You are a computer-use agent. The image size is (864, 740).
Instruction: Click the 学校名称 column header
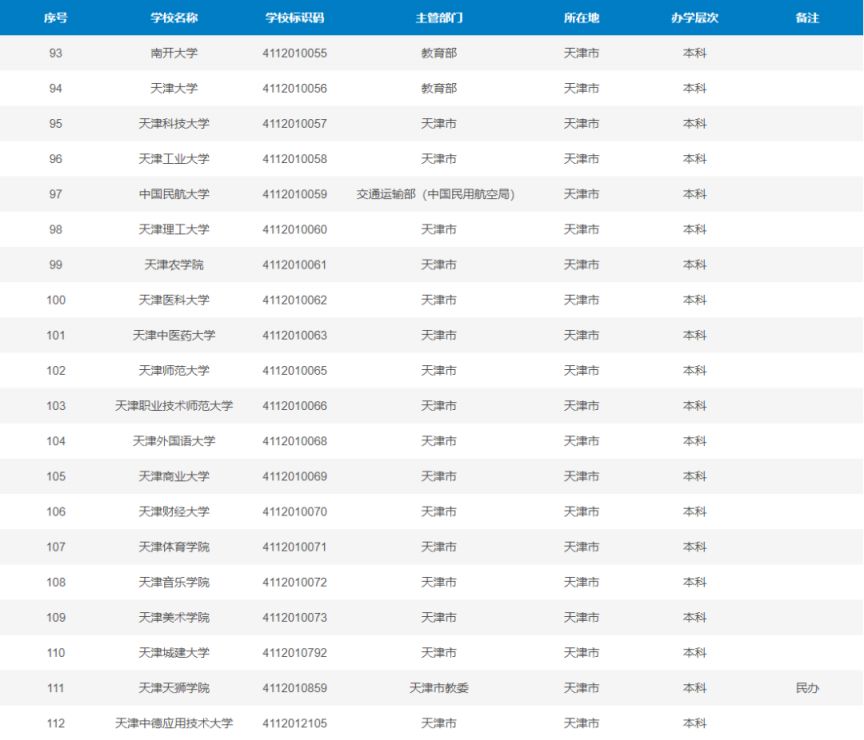174,18
